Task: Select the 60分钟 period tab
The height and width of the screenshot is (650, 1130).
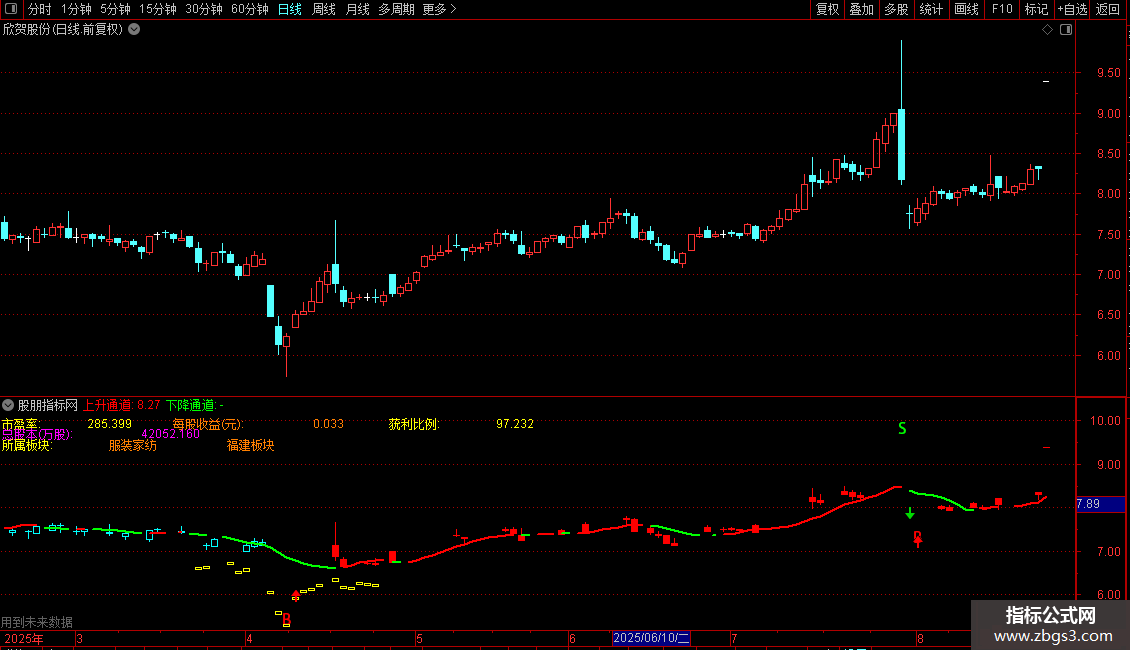Action: [249, 9]
